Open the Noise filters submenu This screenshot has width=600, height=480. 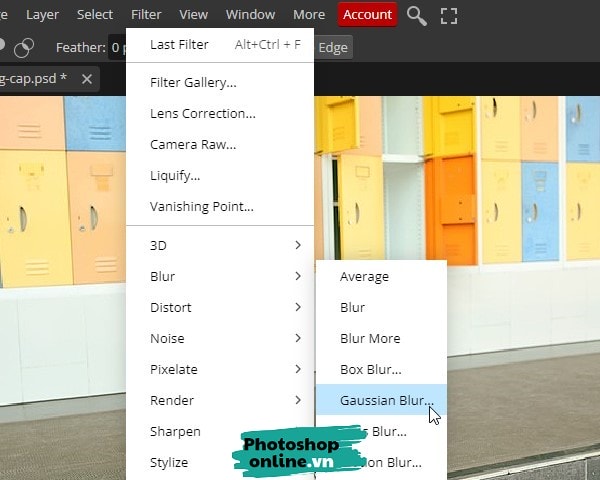pos(220,338)
